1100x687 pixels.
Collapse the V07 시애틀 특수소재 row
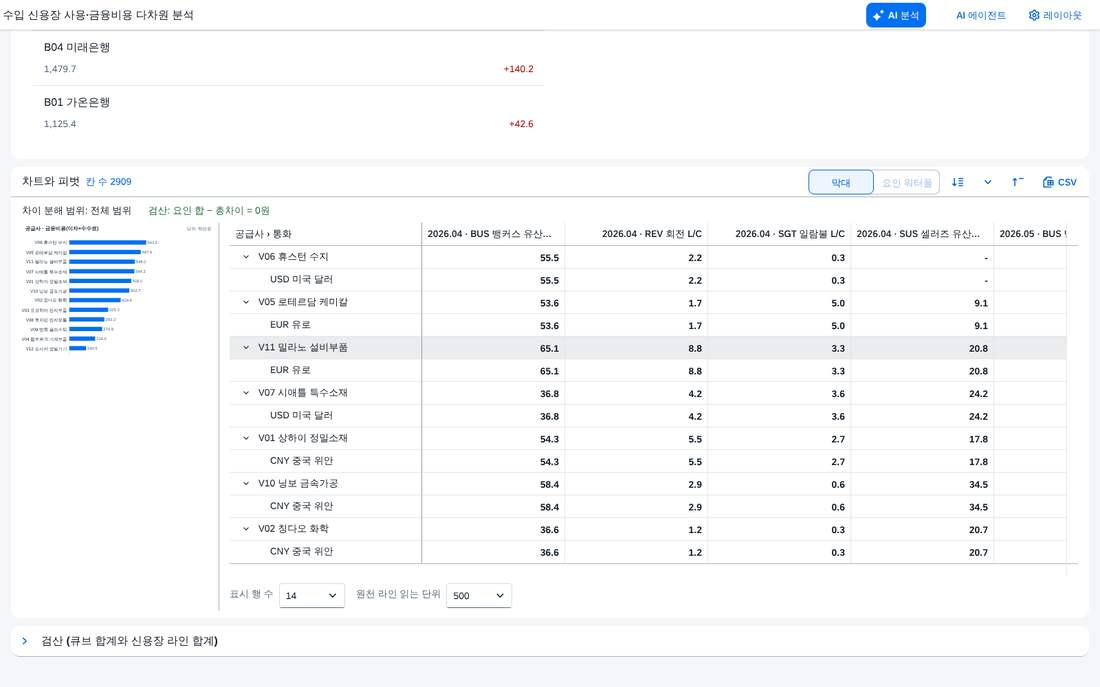(246, 393)
